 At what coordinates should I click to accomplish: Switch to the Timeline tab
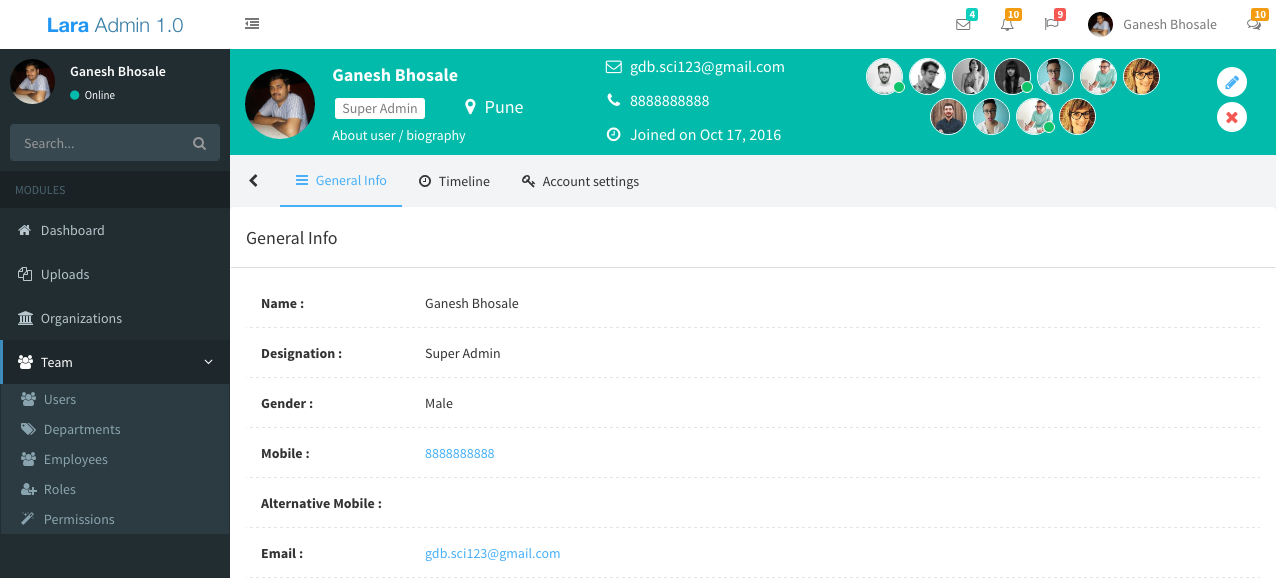pyautogui.click(x=454, y=181)
